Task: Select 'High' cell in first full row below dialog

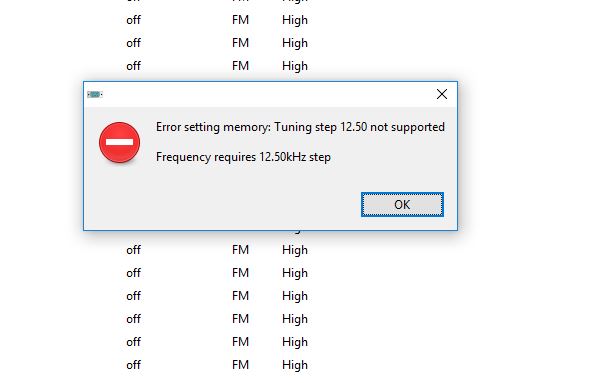Action: pos(295,250)
